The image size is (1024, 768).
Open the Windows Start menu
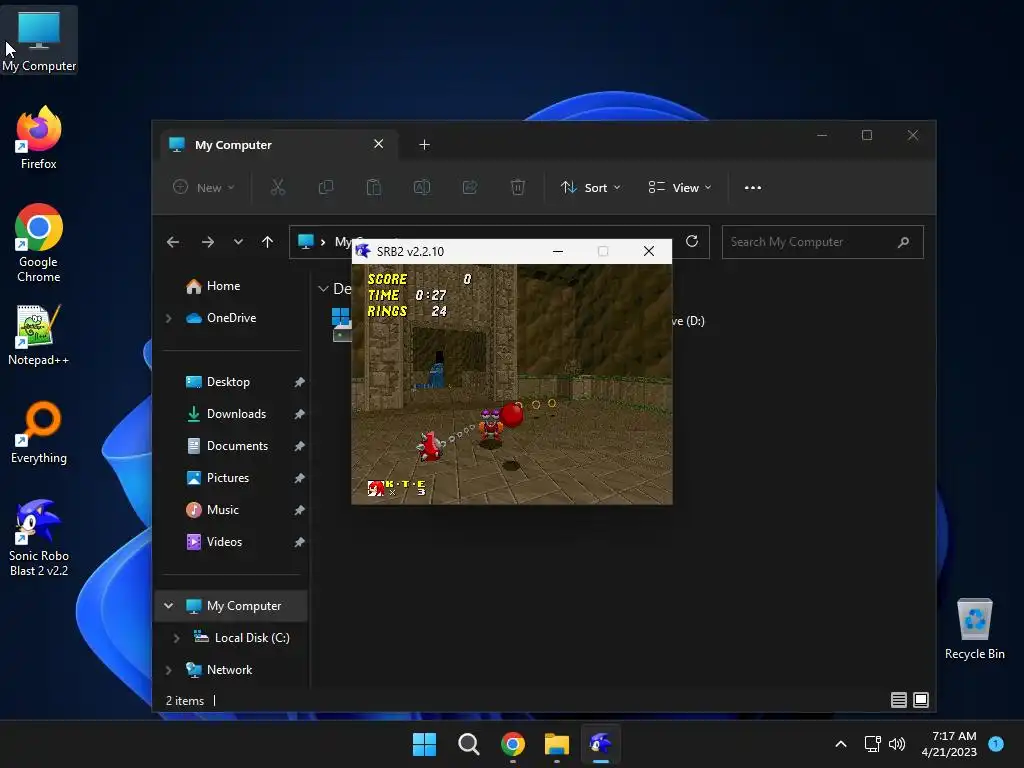pyautogui.click(x=424, y=744)
